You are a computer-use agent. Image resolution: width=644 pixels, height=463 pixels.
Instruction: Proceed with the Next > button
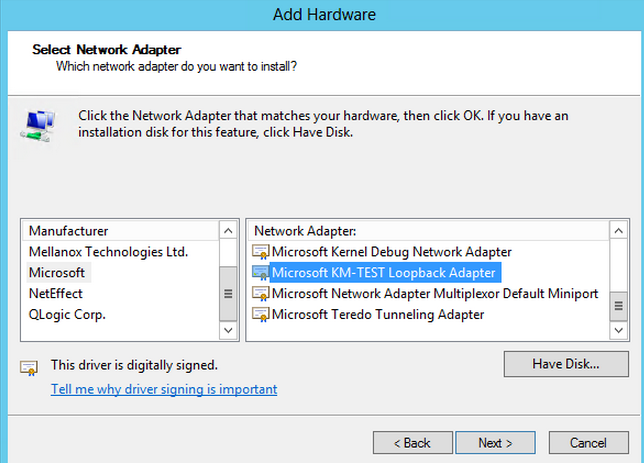point(495,443)
